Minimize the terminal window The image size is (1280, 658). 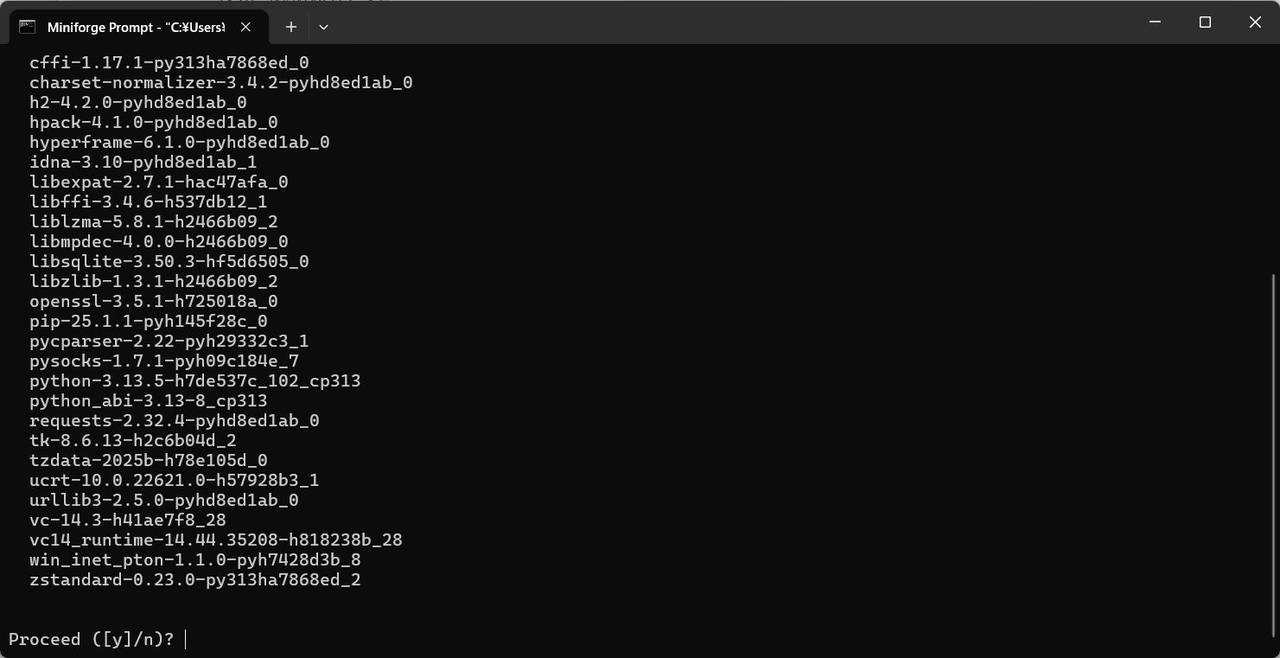(1156, 22)
